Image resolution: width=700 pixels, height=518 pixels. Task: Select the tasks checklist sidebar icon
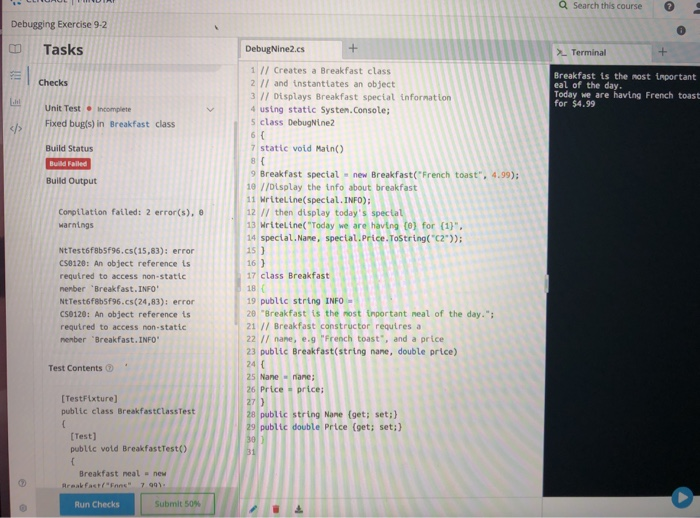[15, 75]
